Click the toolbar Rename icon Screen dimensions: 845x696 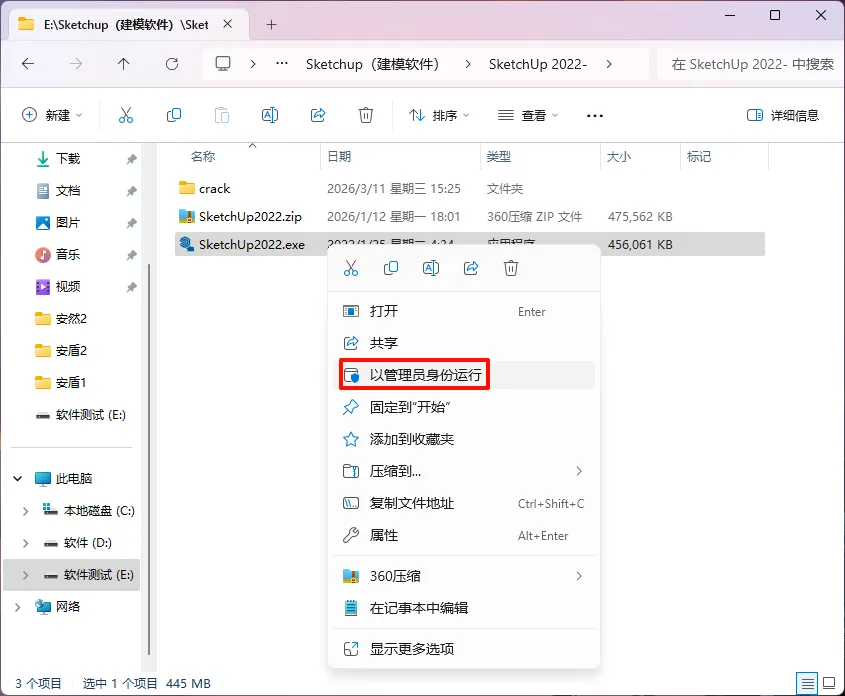269,115
